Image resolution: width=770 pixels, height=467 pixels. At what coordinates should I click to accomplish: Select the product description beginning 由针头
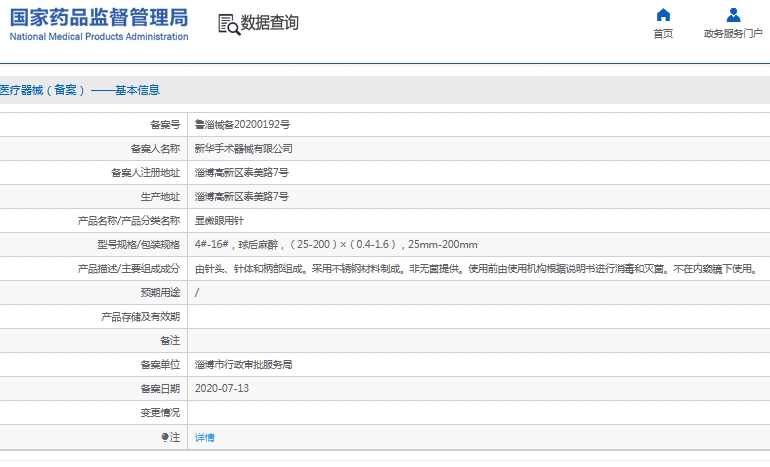[477, 269]
